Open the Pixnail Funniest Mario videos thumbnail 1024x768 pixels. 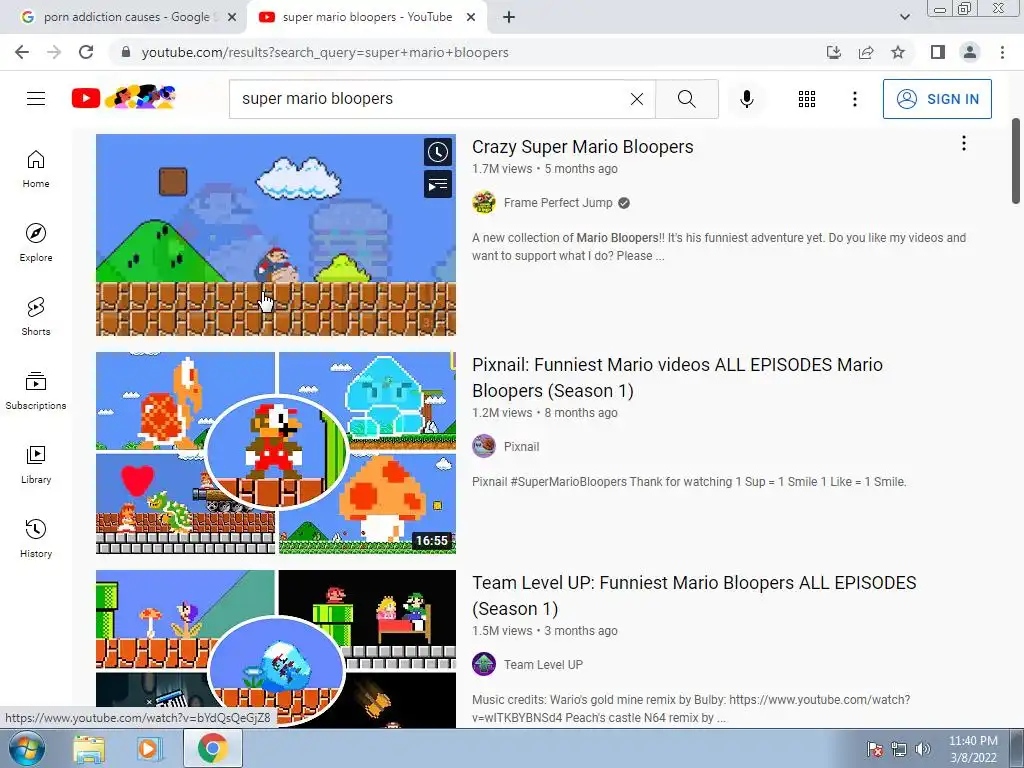click(x=276, y=453)
